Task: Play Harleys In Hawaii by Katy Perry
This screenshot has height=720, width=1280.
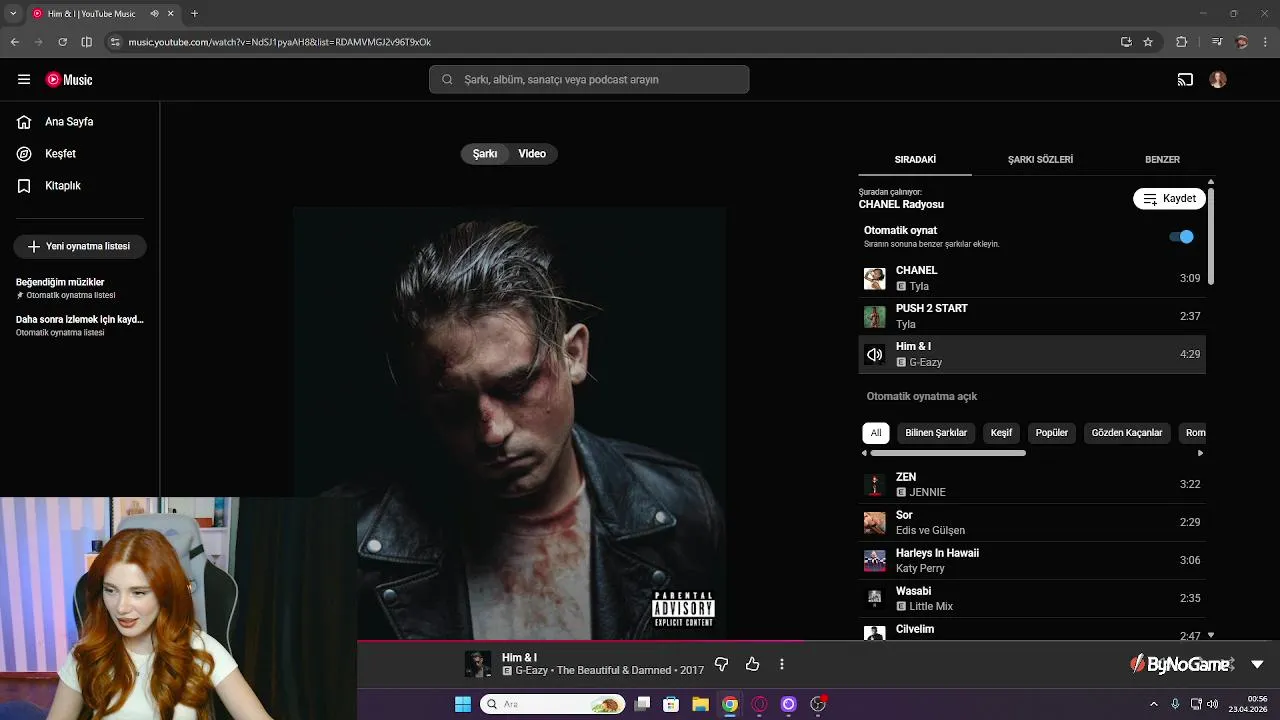Action: (x=1032, y=561)
